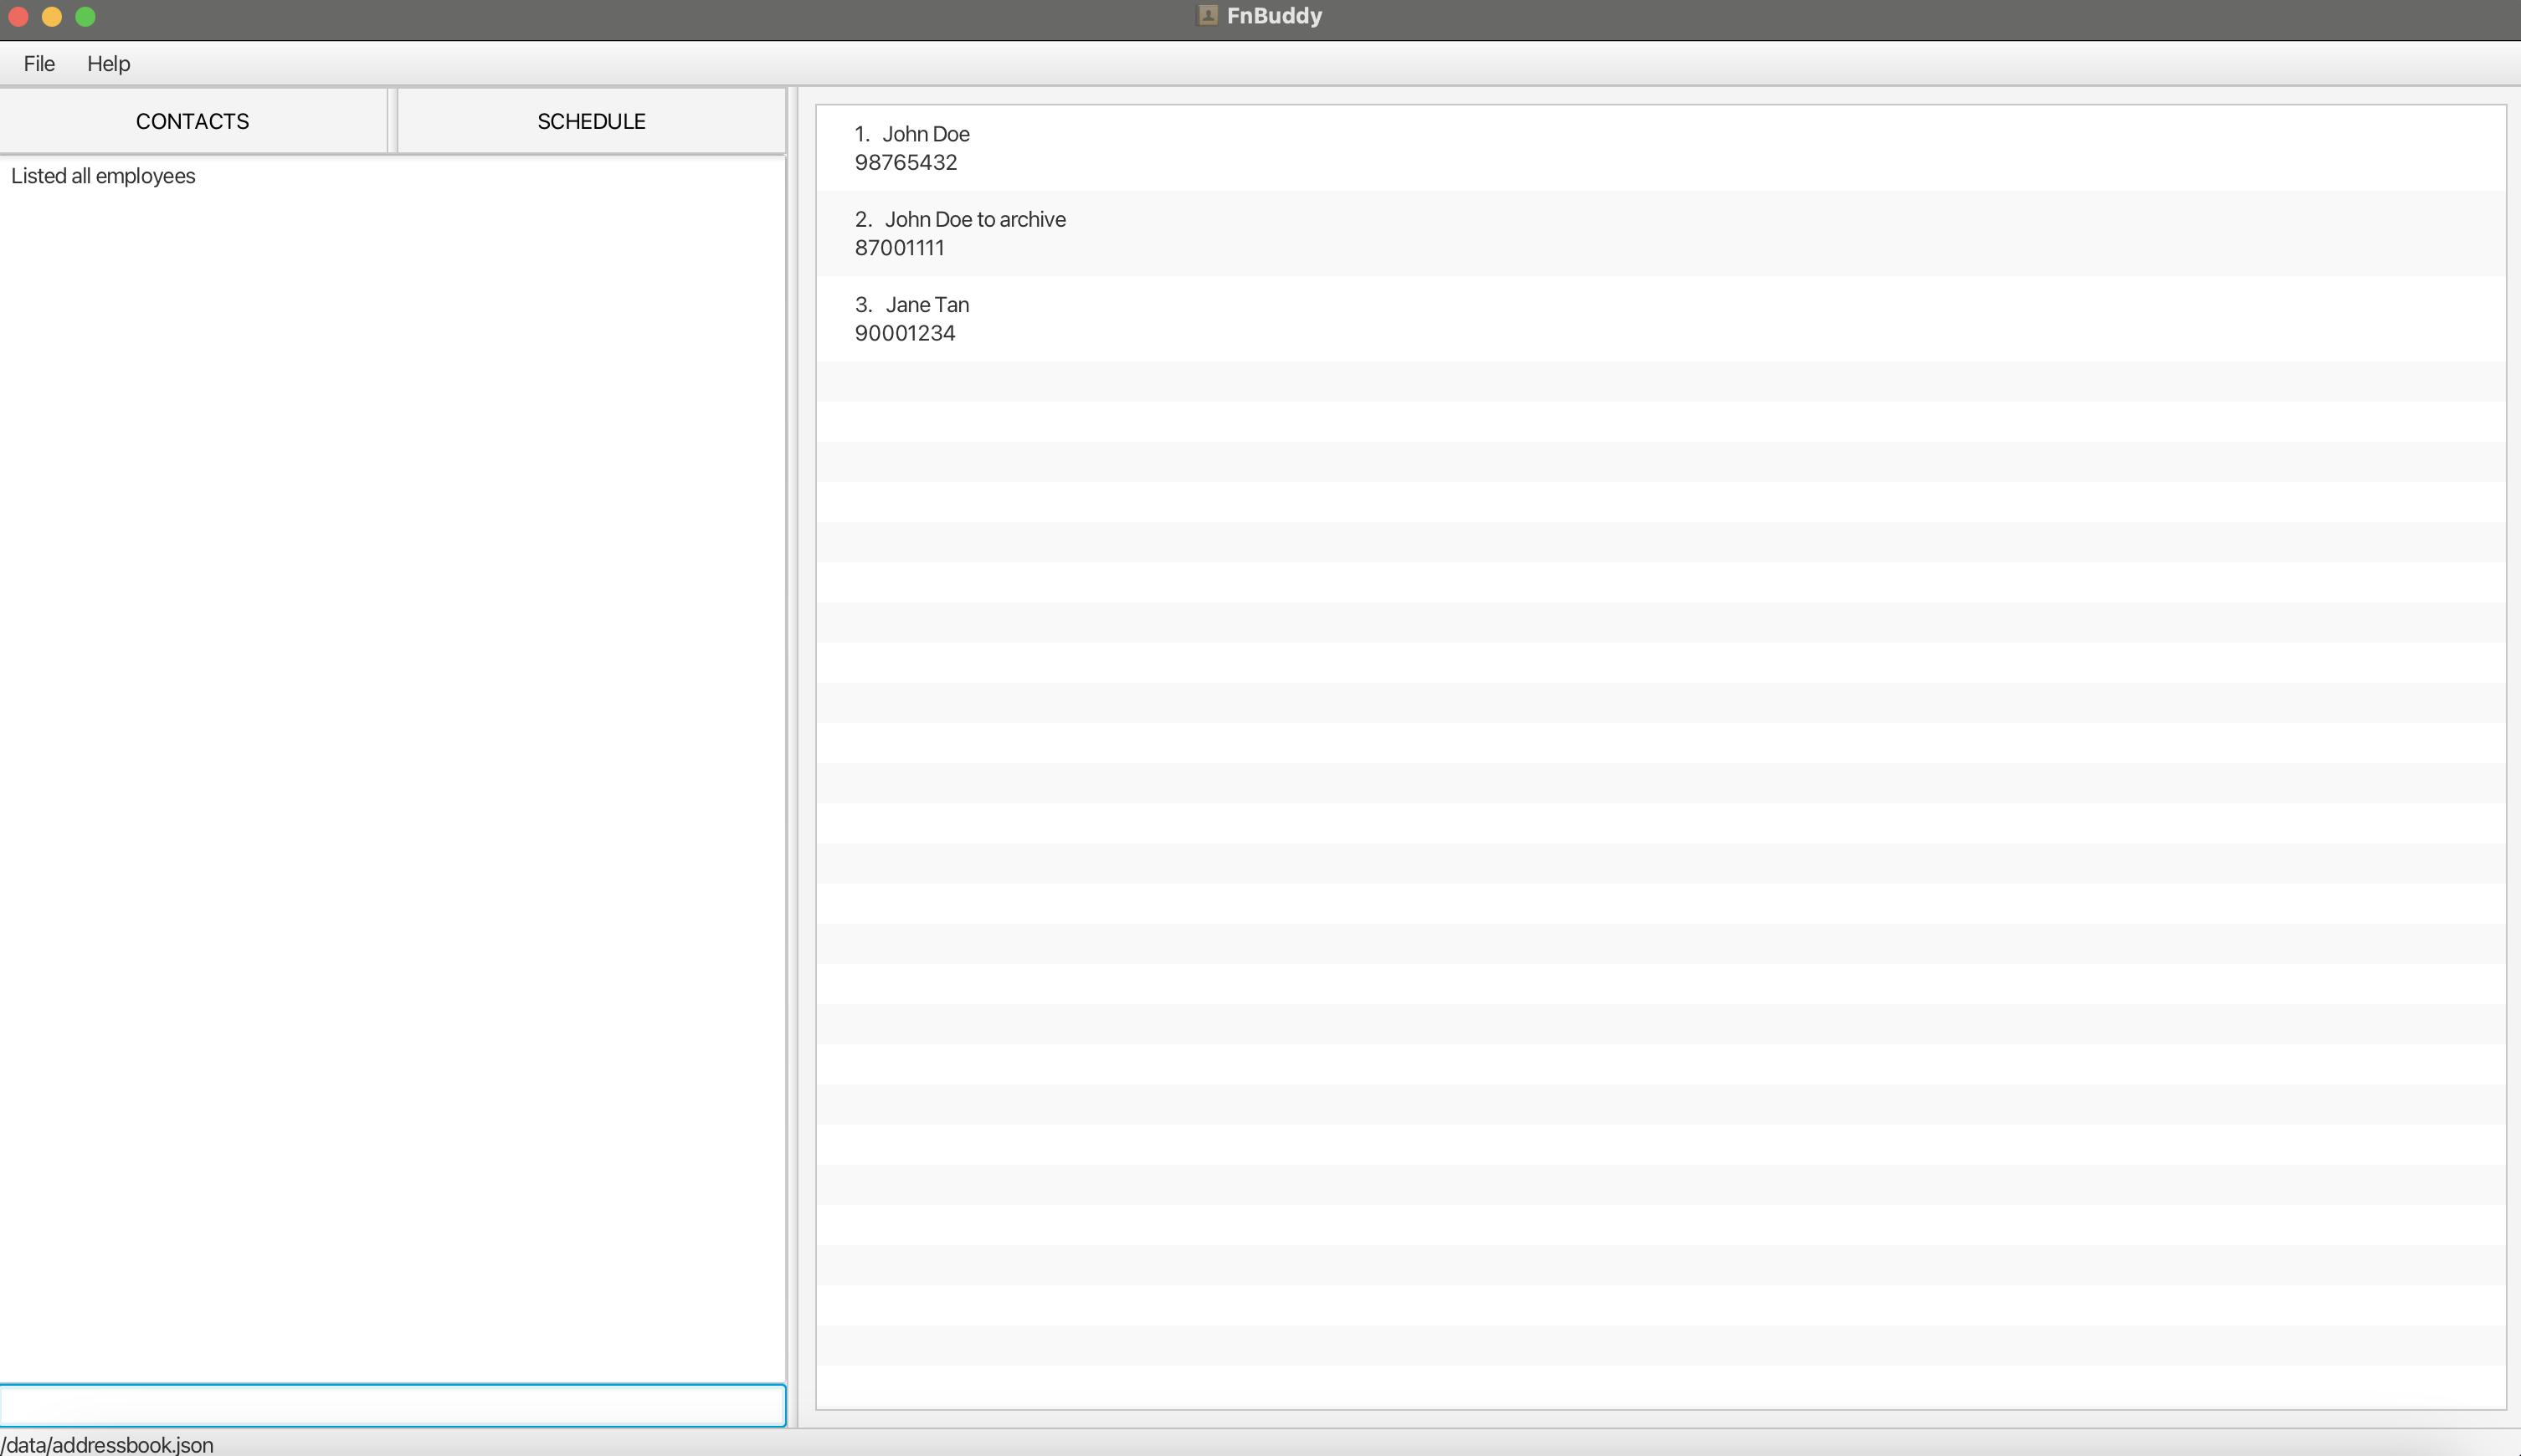Close the FnBuddy window
The height and width of the screenshot is (1456, 2521).
(18, 16)
